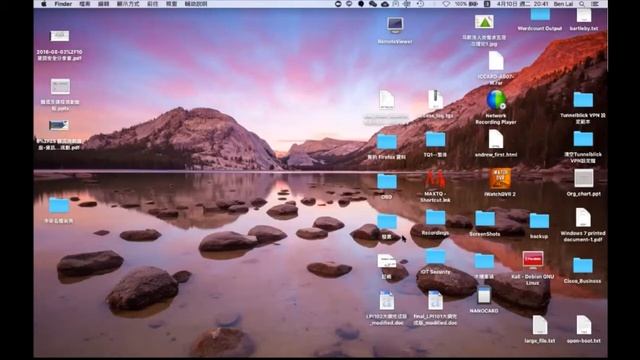Select the pptx file on left side
Screen dimensions: 640x360
click(x=60, y=87)
